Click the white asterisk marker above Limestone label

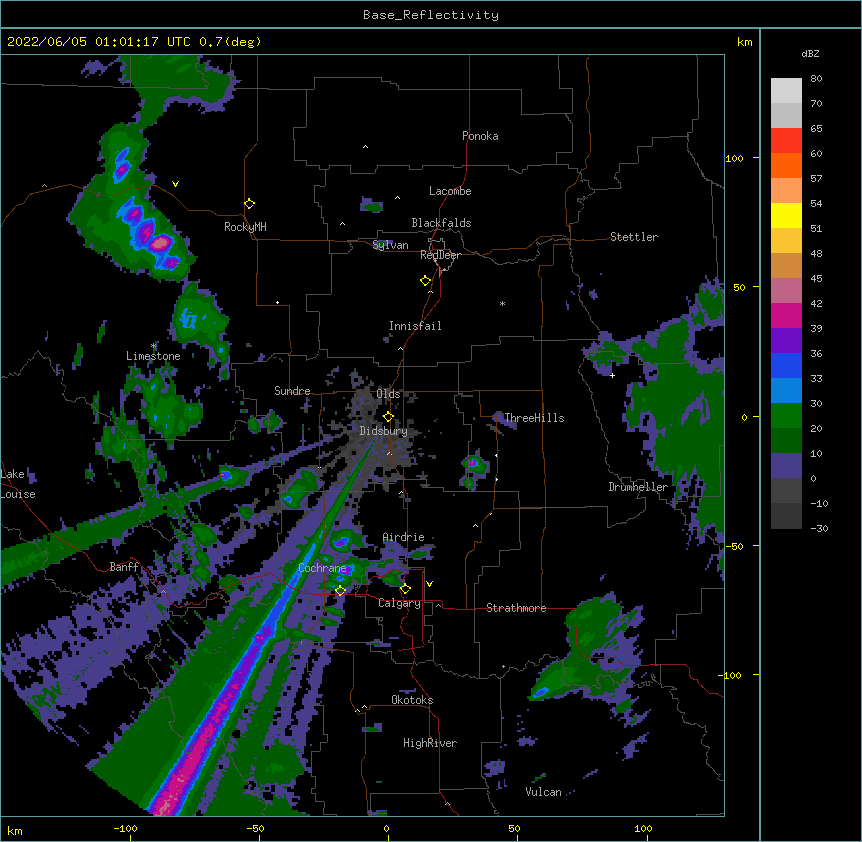point(154,346)
